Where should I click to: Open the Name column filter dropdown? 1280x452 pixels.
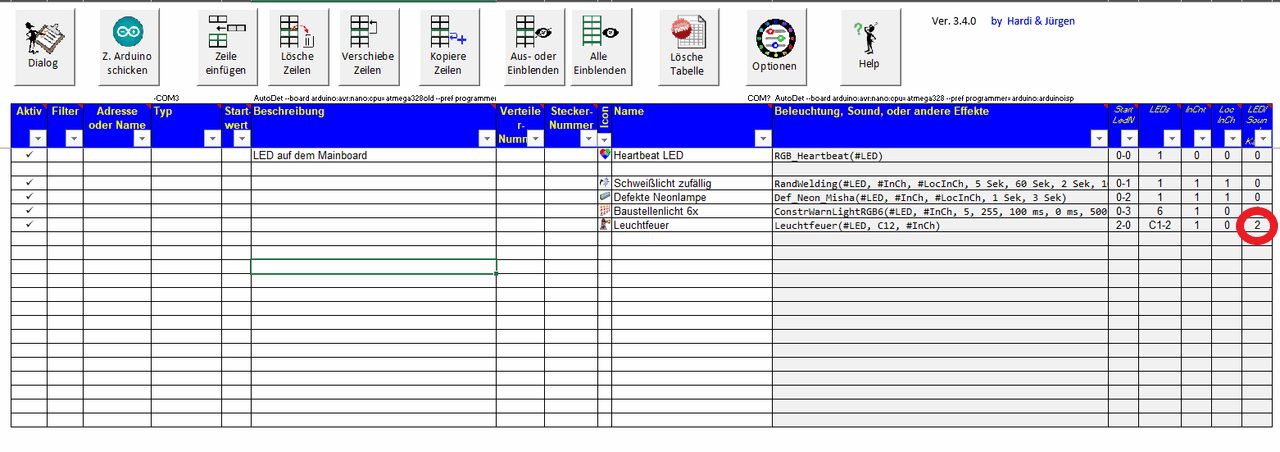(763, 139)
